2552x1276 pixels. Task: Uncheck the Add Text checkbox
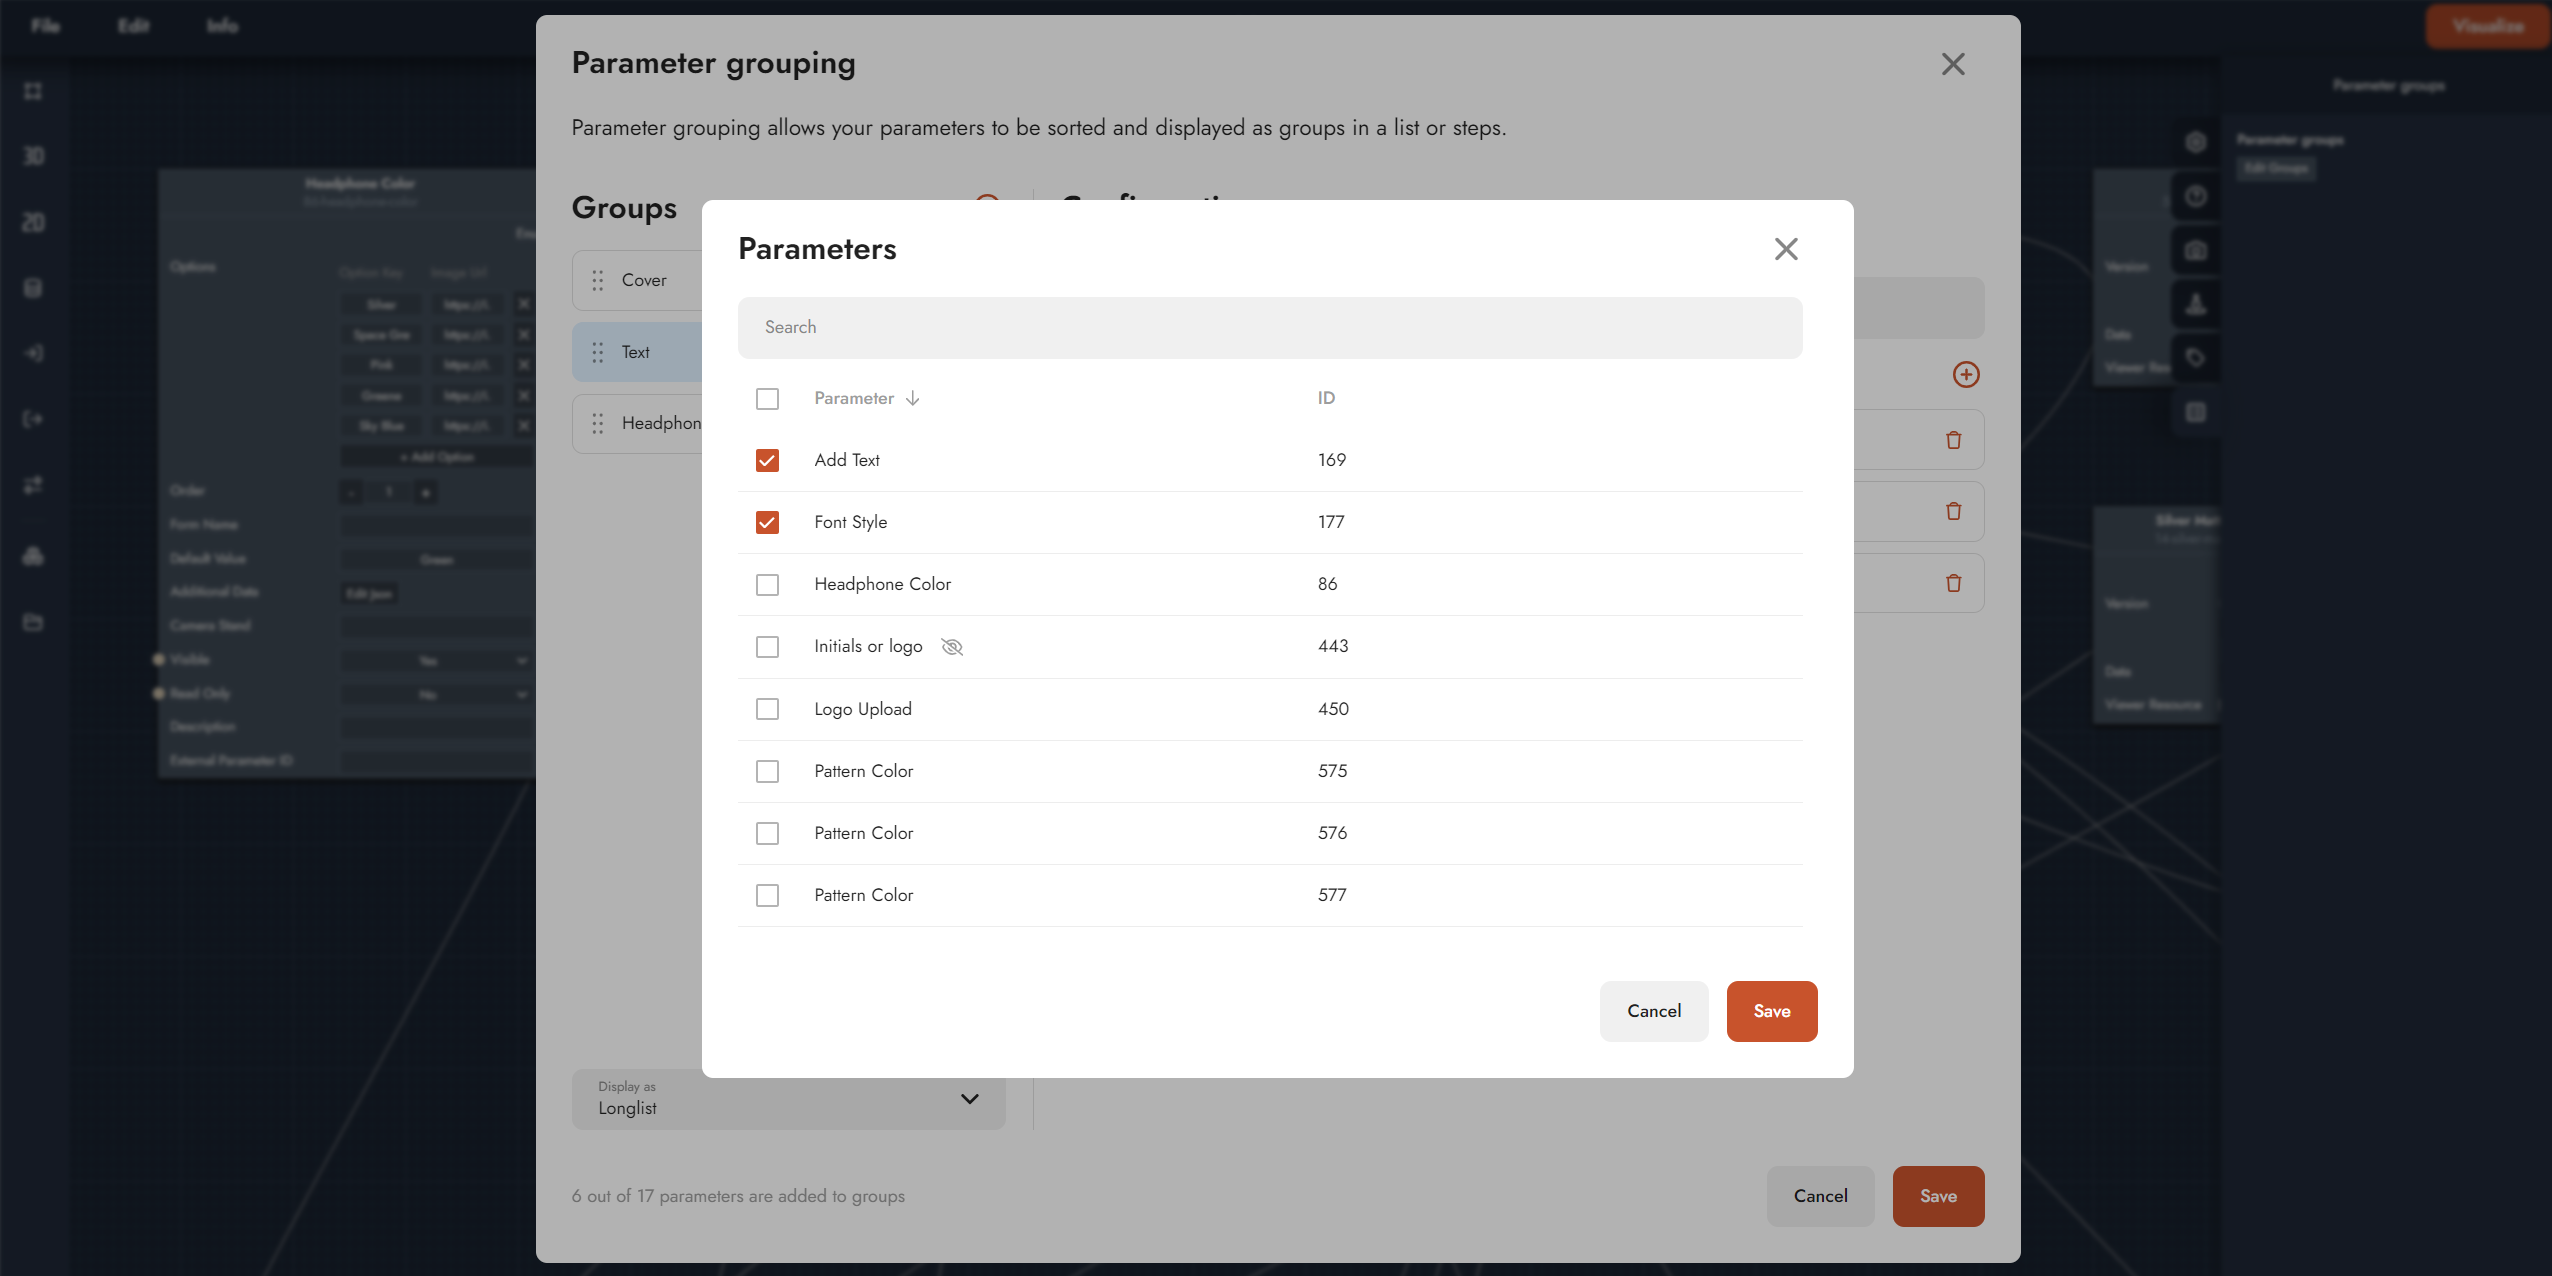click(x=767, y=460)
